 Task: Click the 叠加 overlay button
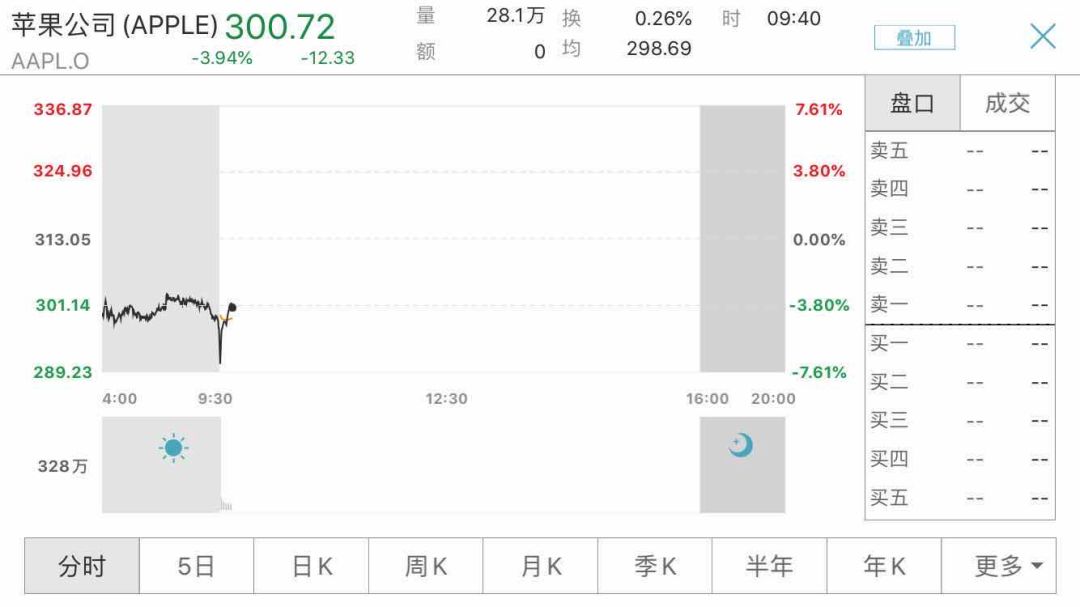tap(914, 38)
